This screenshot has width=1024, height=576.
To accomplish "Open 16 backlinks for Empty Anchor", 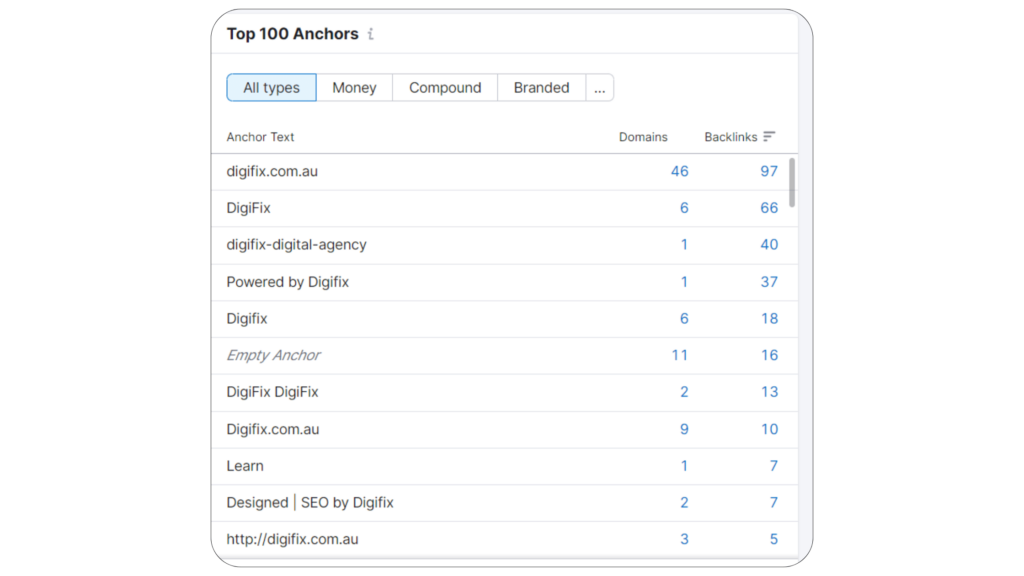I will 769,355.
